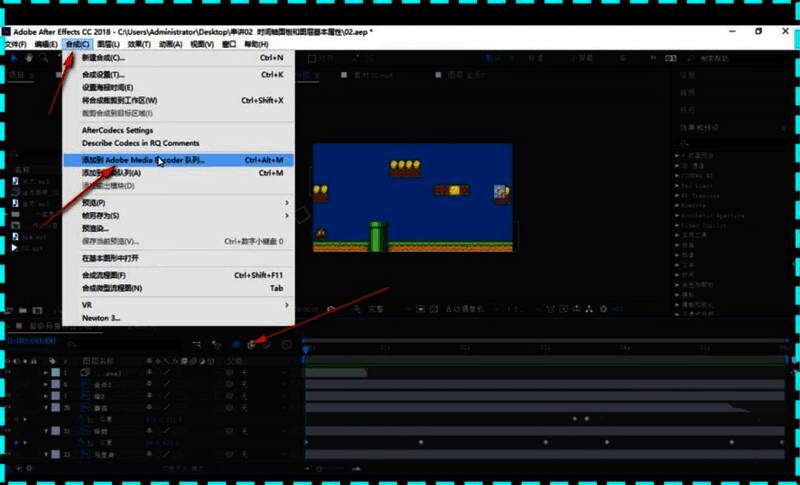The height and width of the screenshot is (485, 800).
Task: Click AfterCodecs Settings entry
Action: (x=117, y=130)
